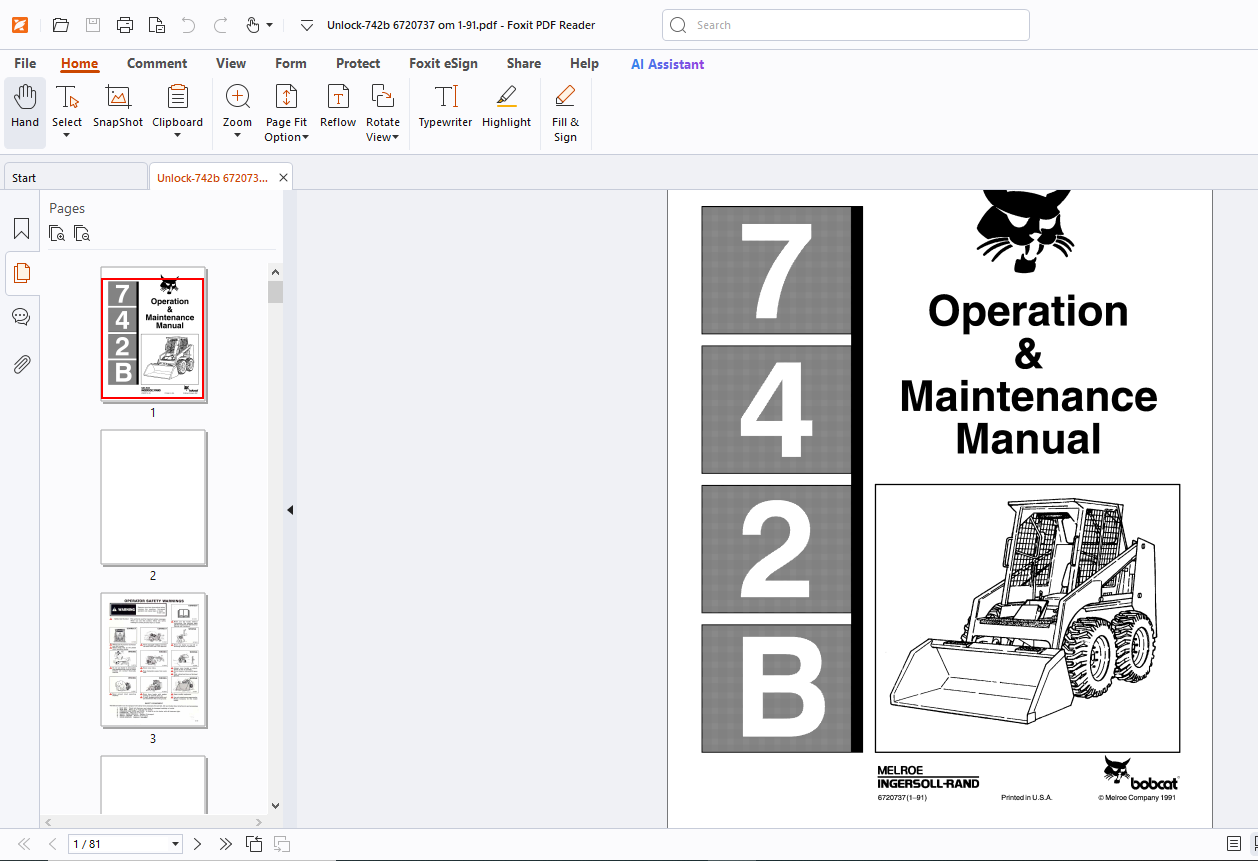Activate the SnapShot tool
The image size is (1258, 861).
(118, 107)
